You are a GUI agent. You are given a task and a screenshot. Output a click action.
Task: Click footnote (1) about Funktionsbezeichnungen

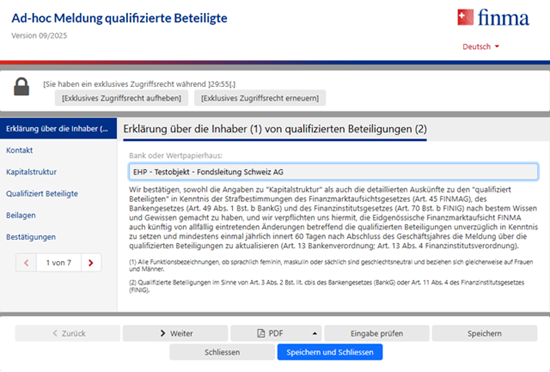(331, 265)
